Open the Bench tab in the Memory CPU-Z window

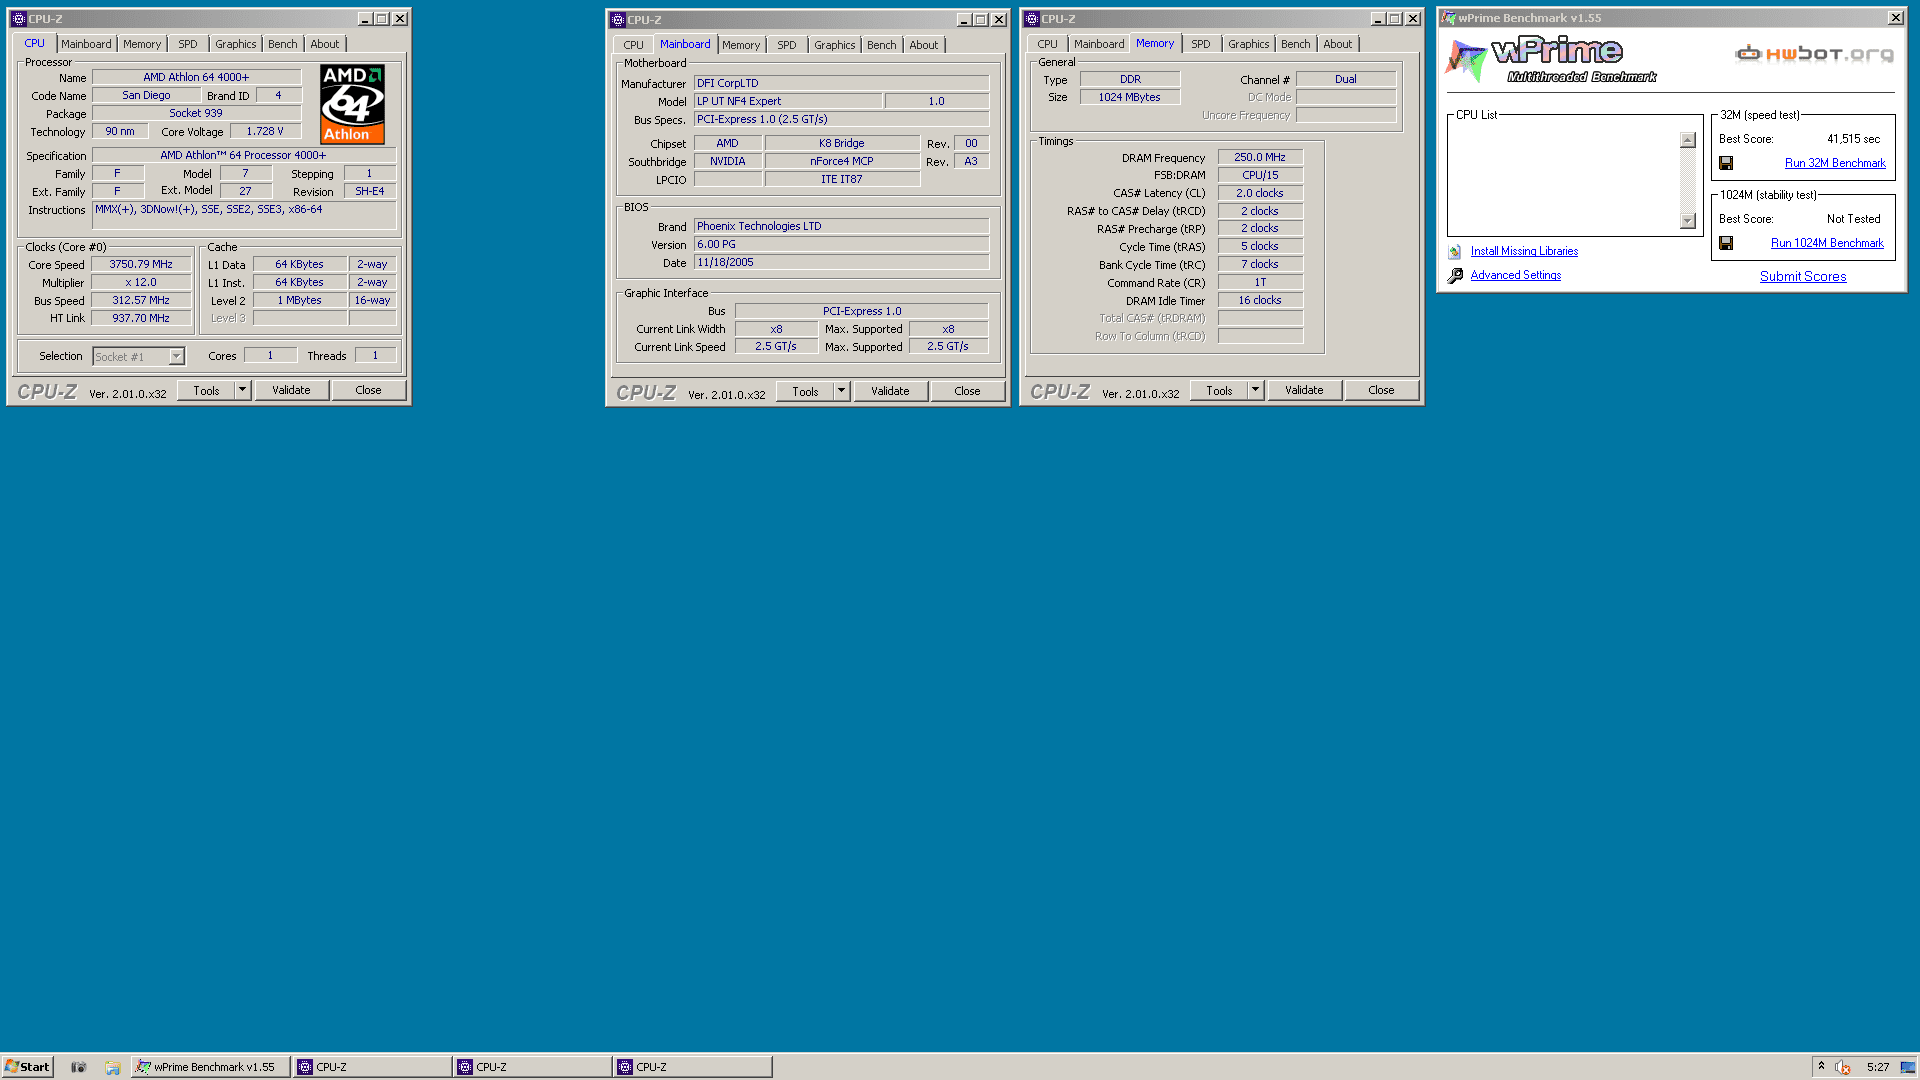point(1295,44)
